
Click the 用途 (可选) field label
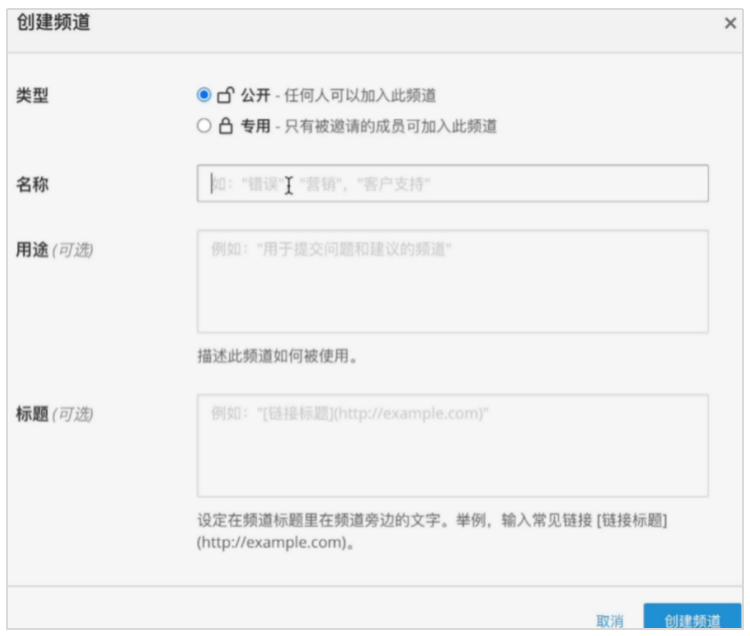[x=54, y=250]
